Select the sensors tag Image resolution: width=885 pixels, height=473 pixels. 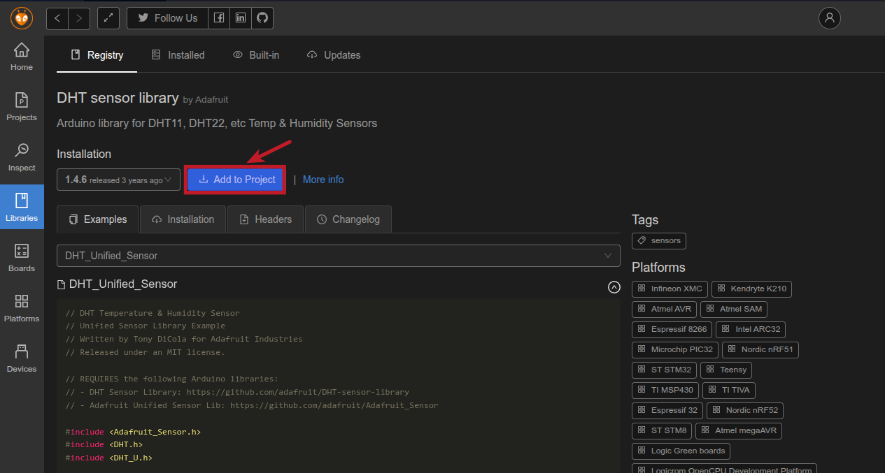659,241
